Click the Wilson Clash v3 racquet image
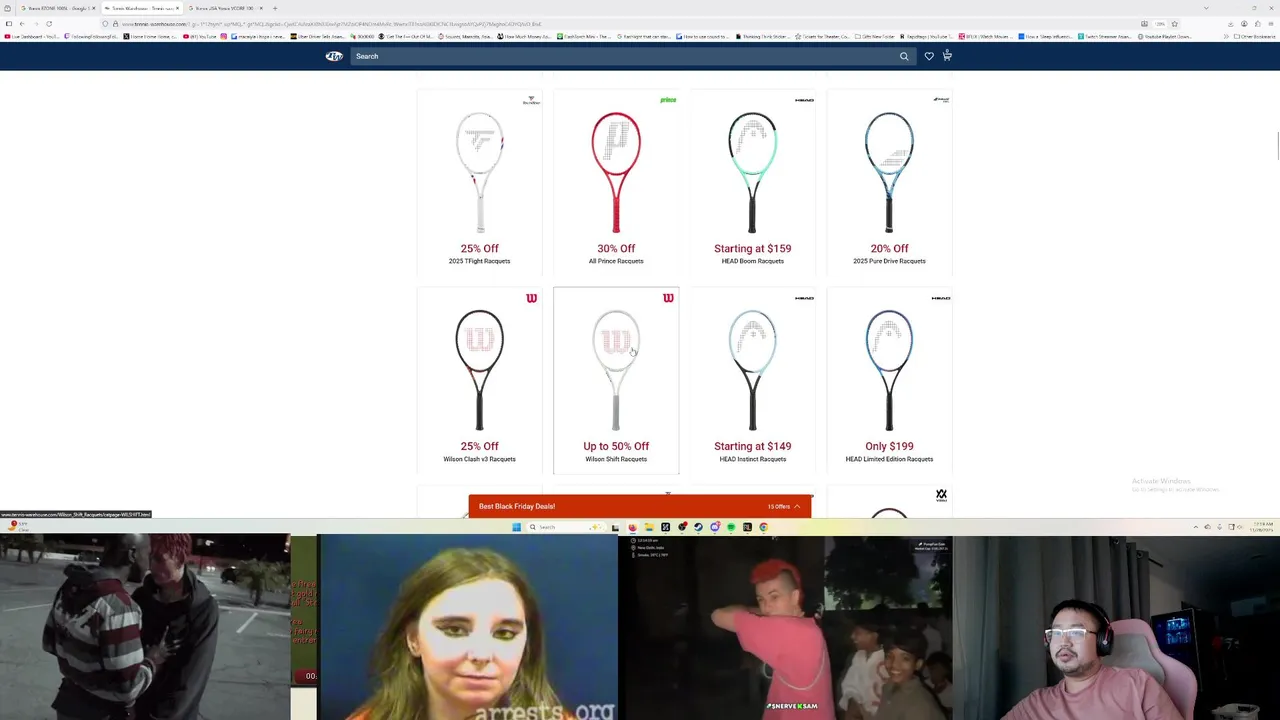1280x720 pixels. pyautogui.click(x=479, y=370)
